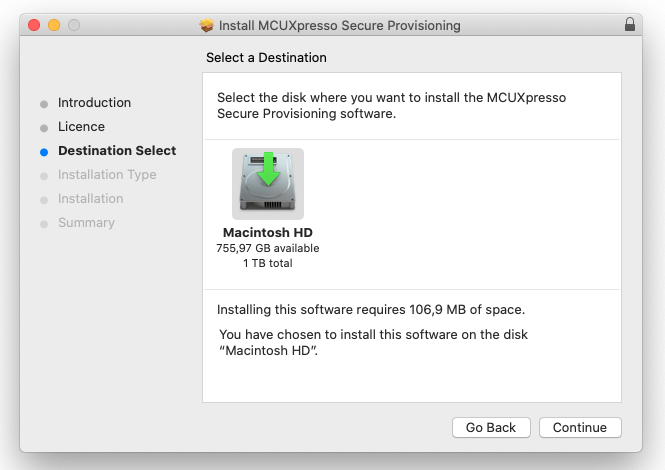Select the Destination Select step label
The width and height of the screenshot is (665, 470).
tap(117, 151)
